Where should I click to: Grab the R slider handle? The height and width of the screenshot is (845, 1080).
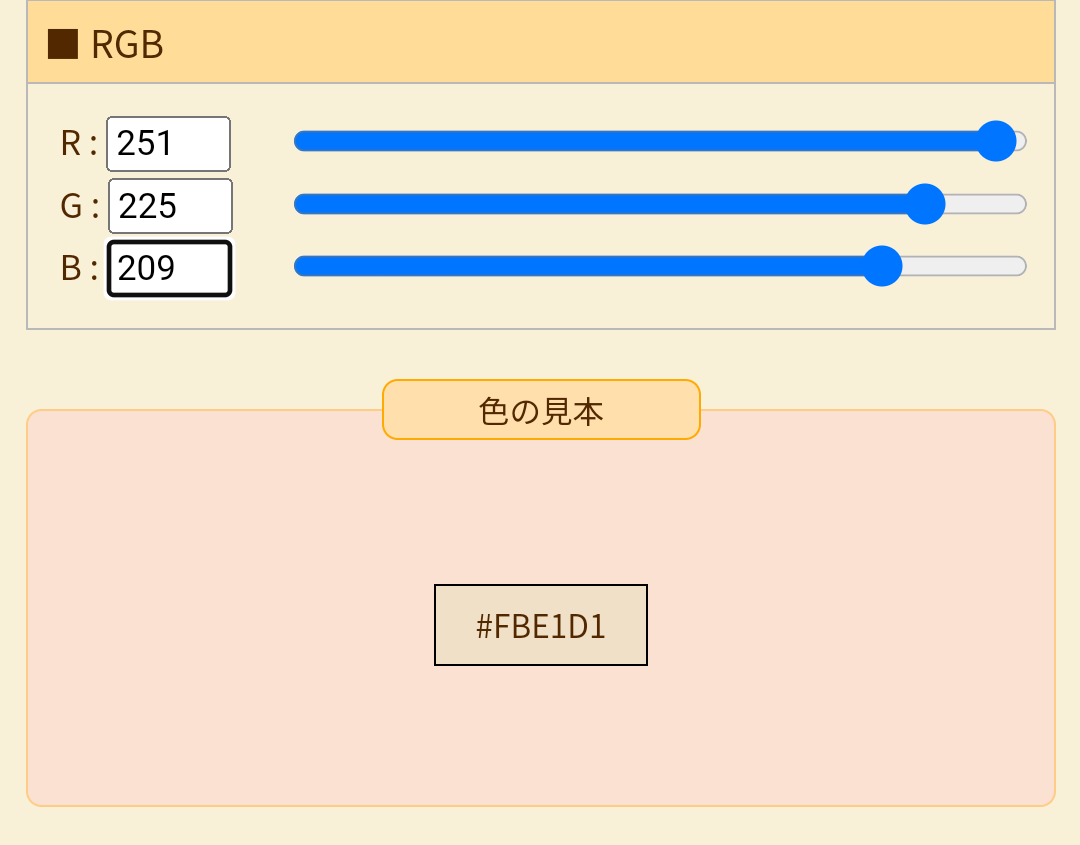click(x=996, y=141)
